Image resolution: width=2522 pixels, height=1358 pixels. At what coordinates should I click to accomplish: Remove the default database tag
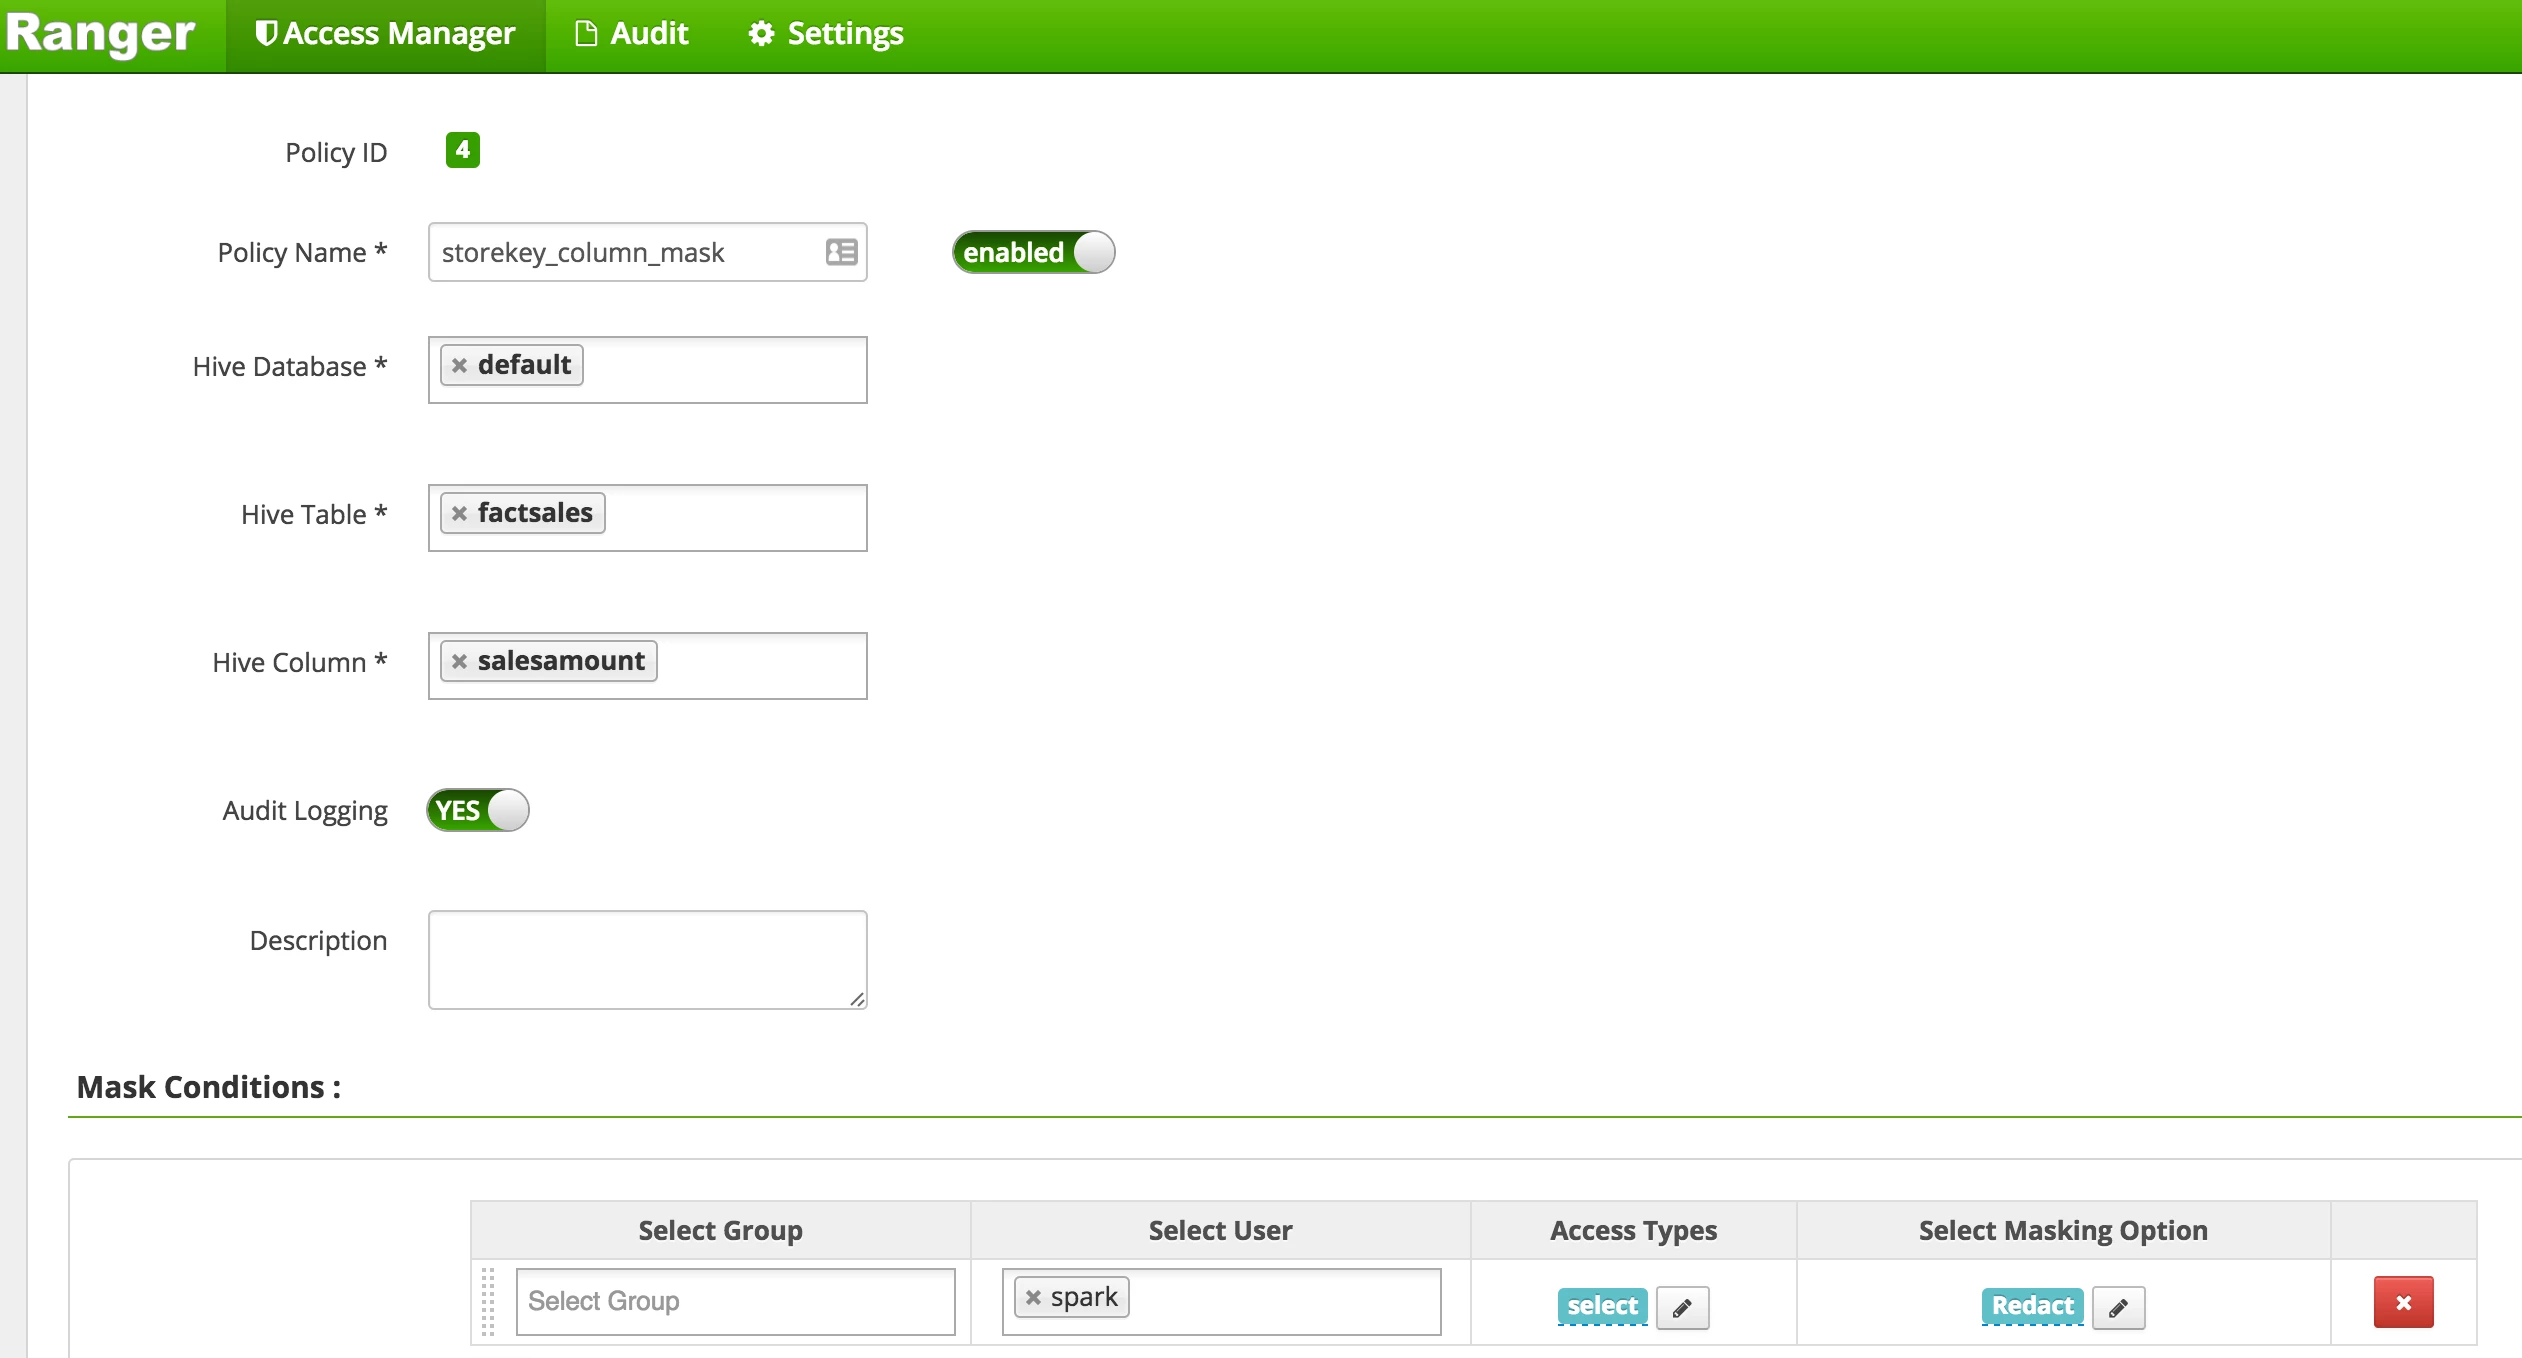(459, 366)
